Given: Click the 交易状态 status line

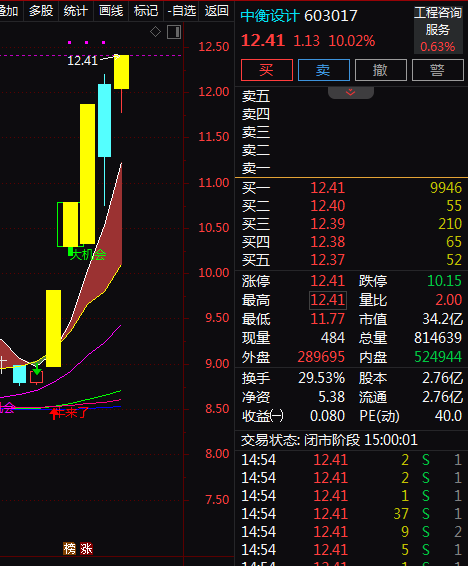Looking at the screenshot, I should coord(329,440).
